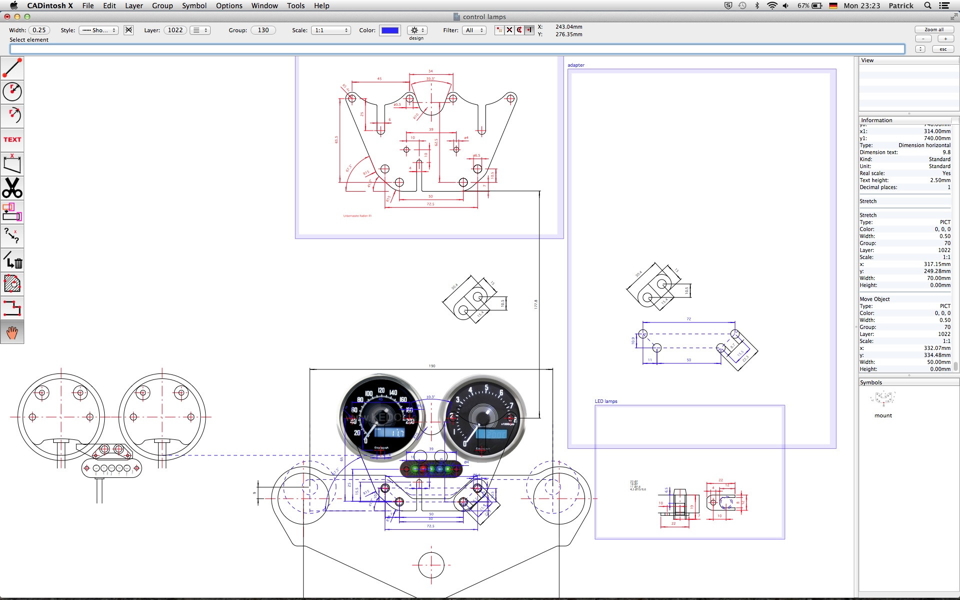Click the zoom in plus button
960x600 pixels.
click(x=945, y=39)
